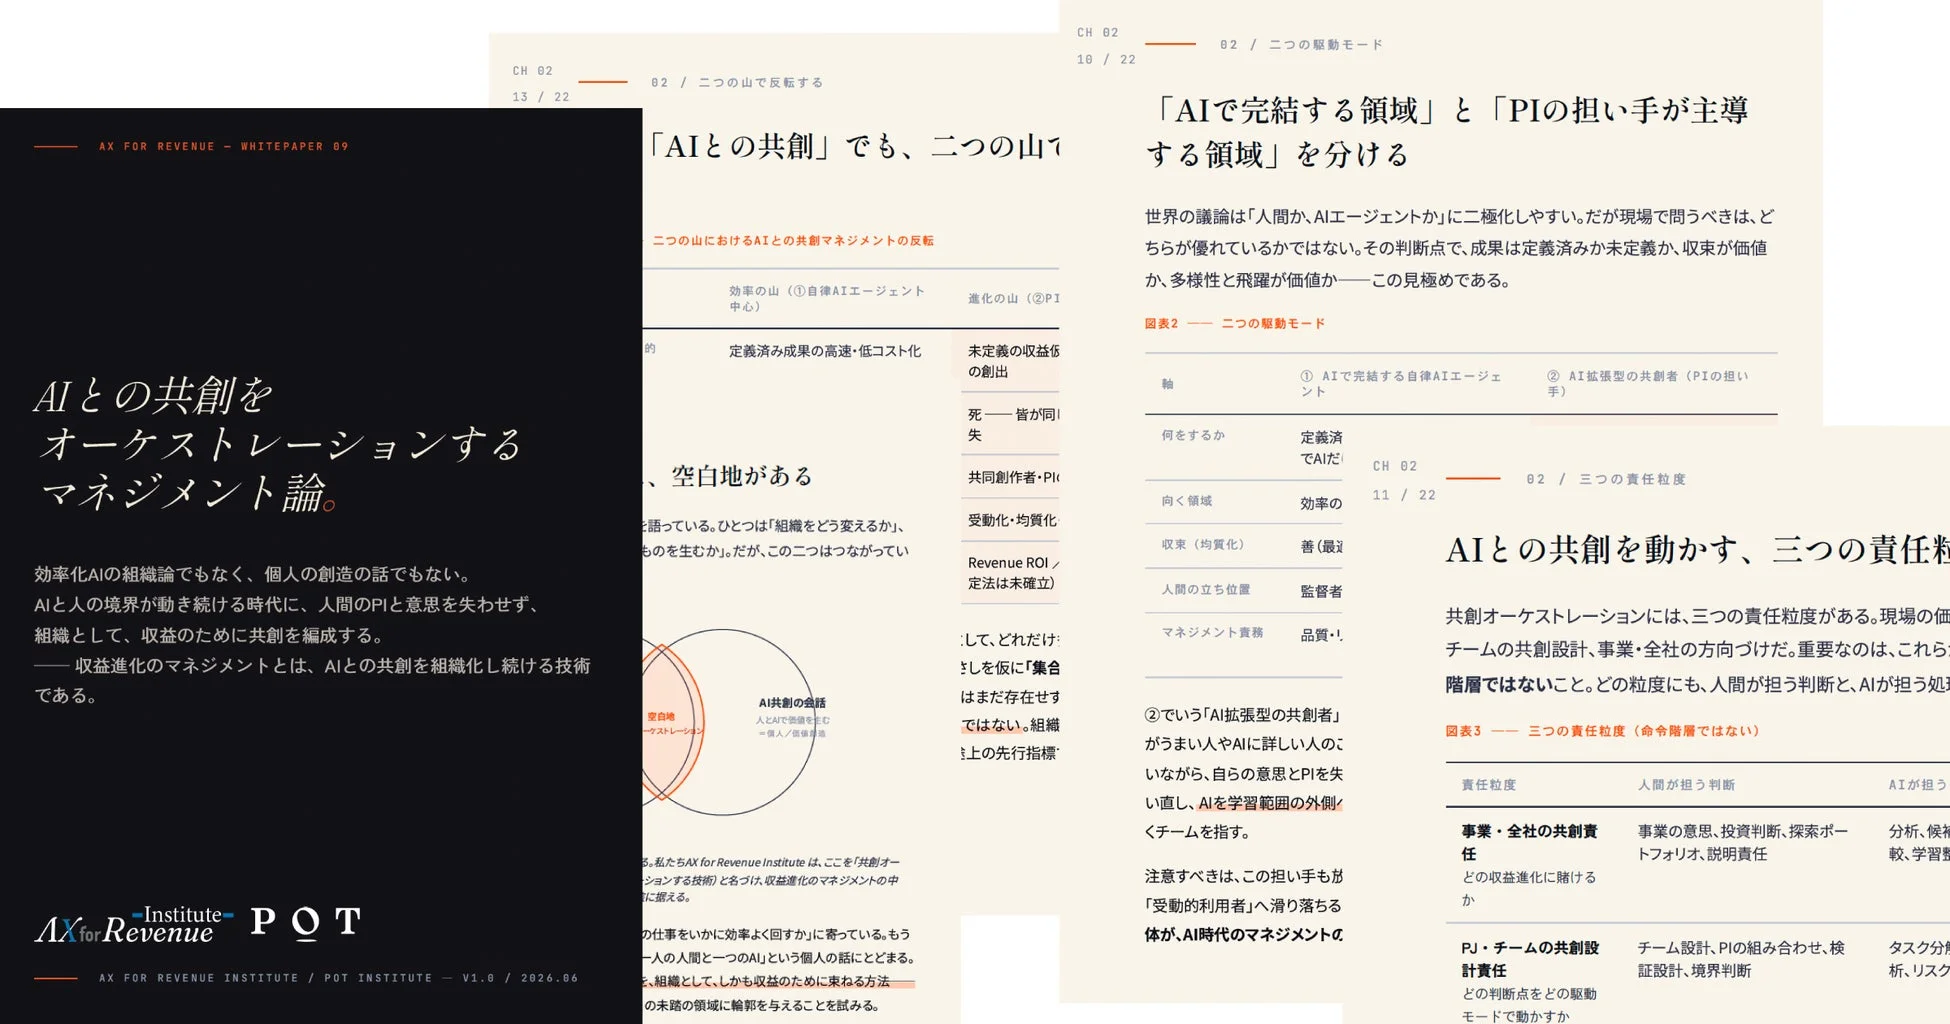Click column header '① AIで完結する自律AIエージェント'
This screenshot has width=1950, height=1024.
(1401, 384)
